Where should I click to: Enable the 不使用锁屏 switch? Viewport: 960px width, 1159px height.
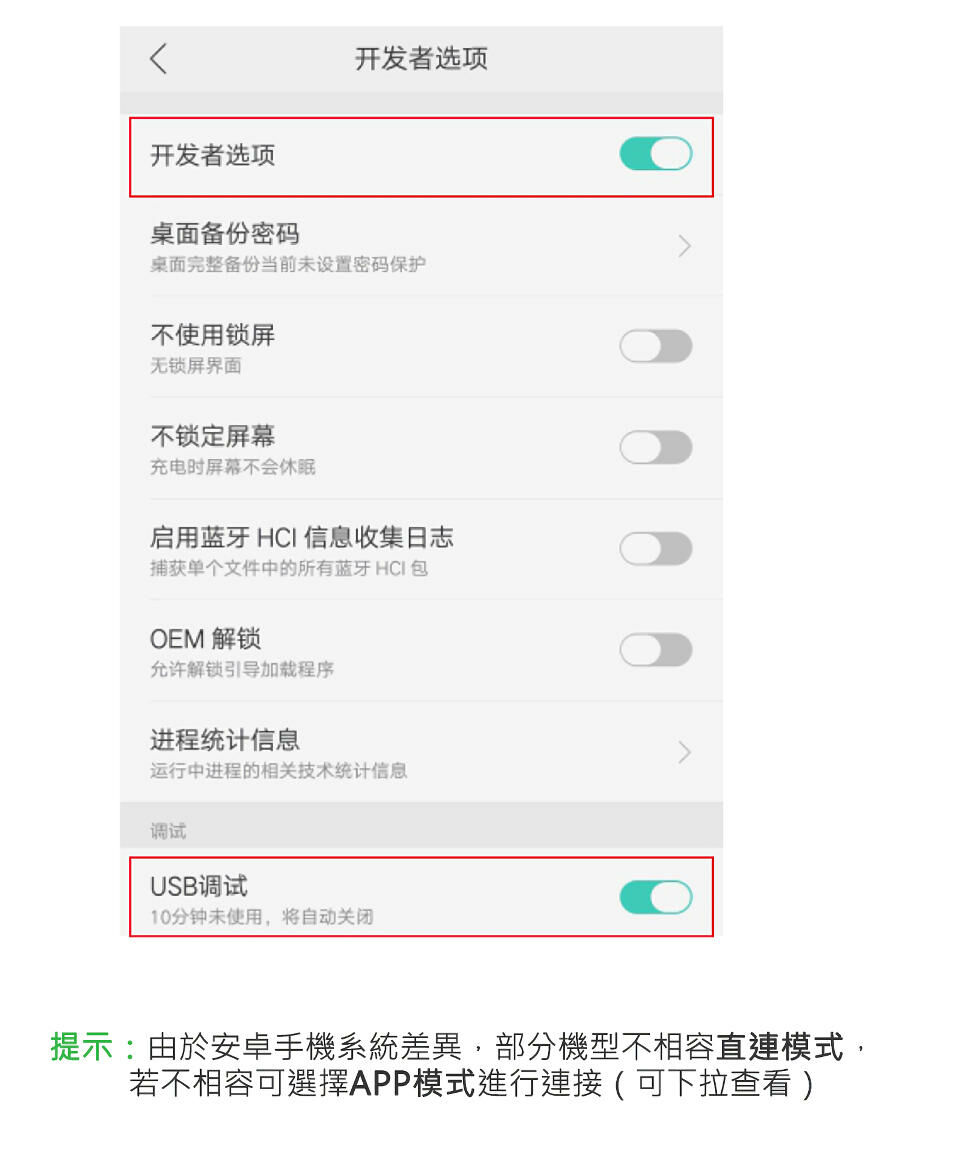coord(655,346)
